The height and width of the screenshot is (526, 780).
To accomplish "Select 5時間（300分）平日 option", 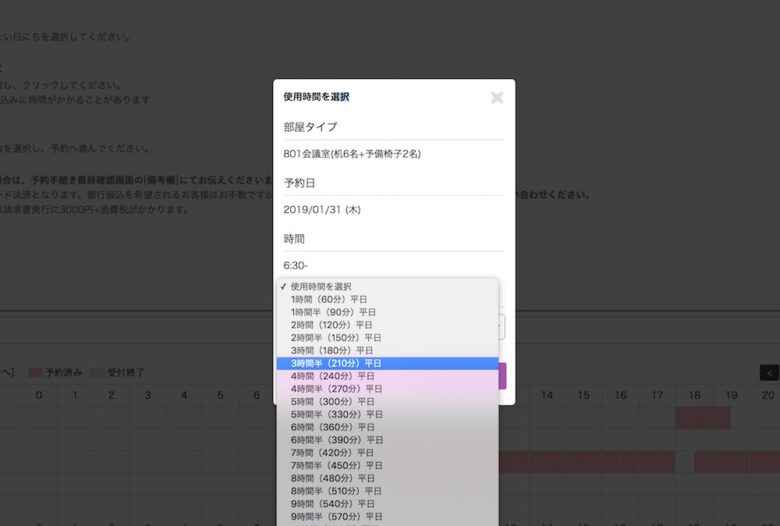I will 388,402.
